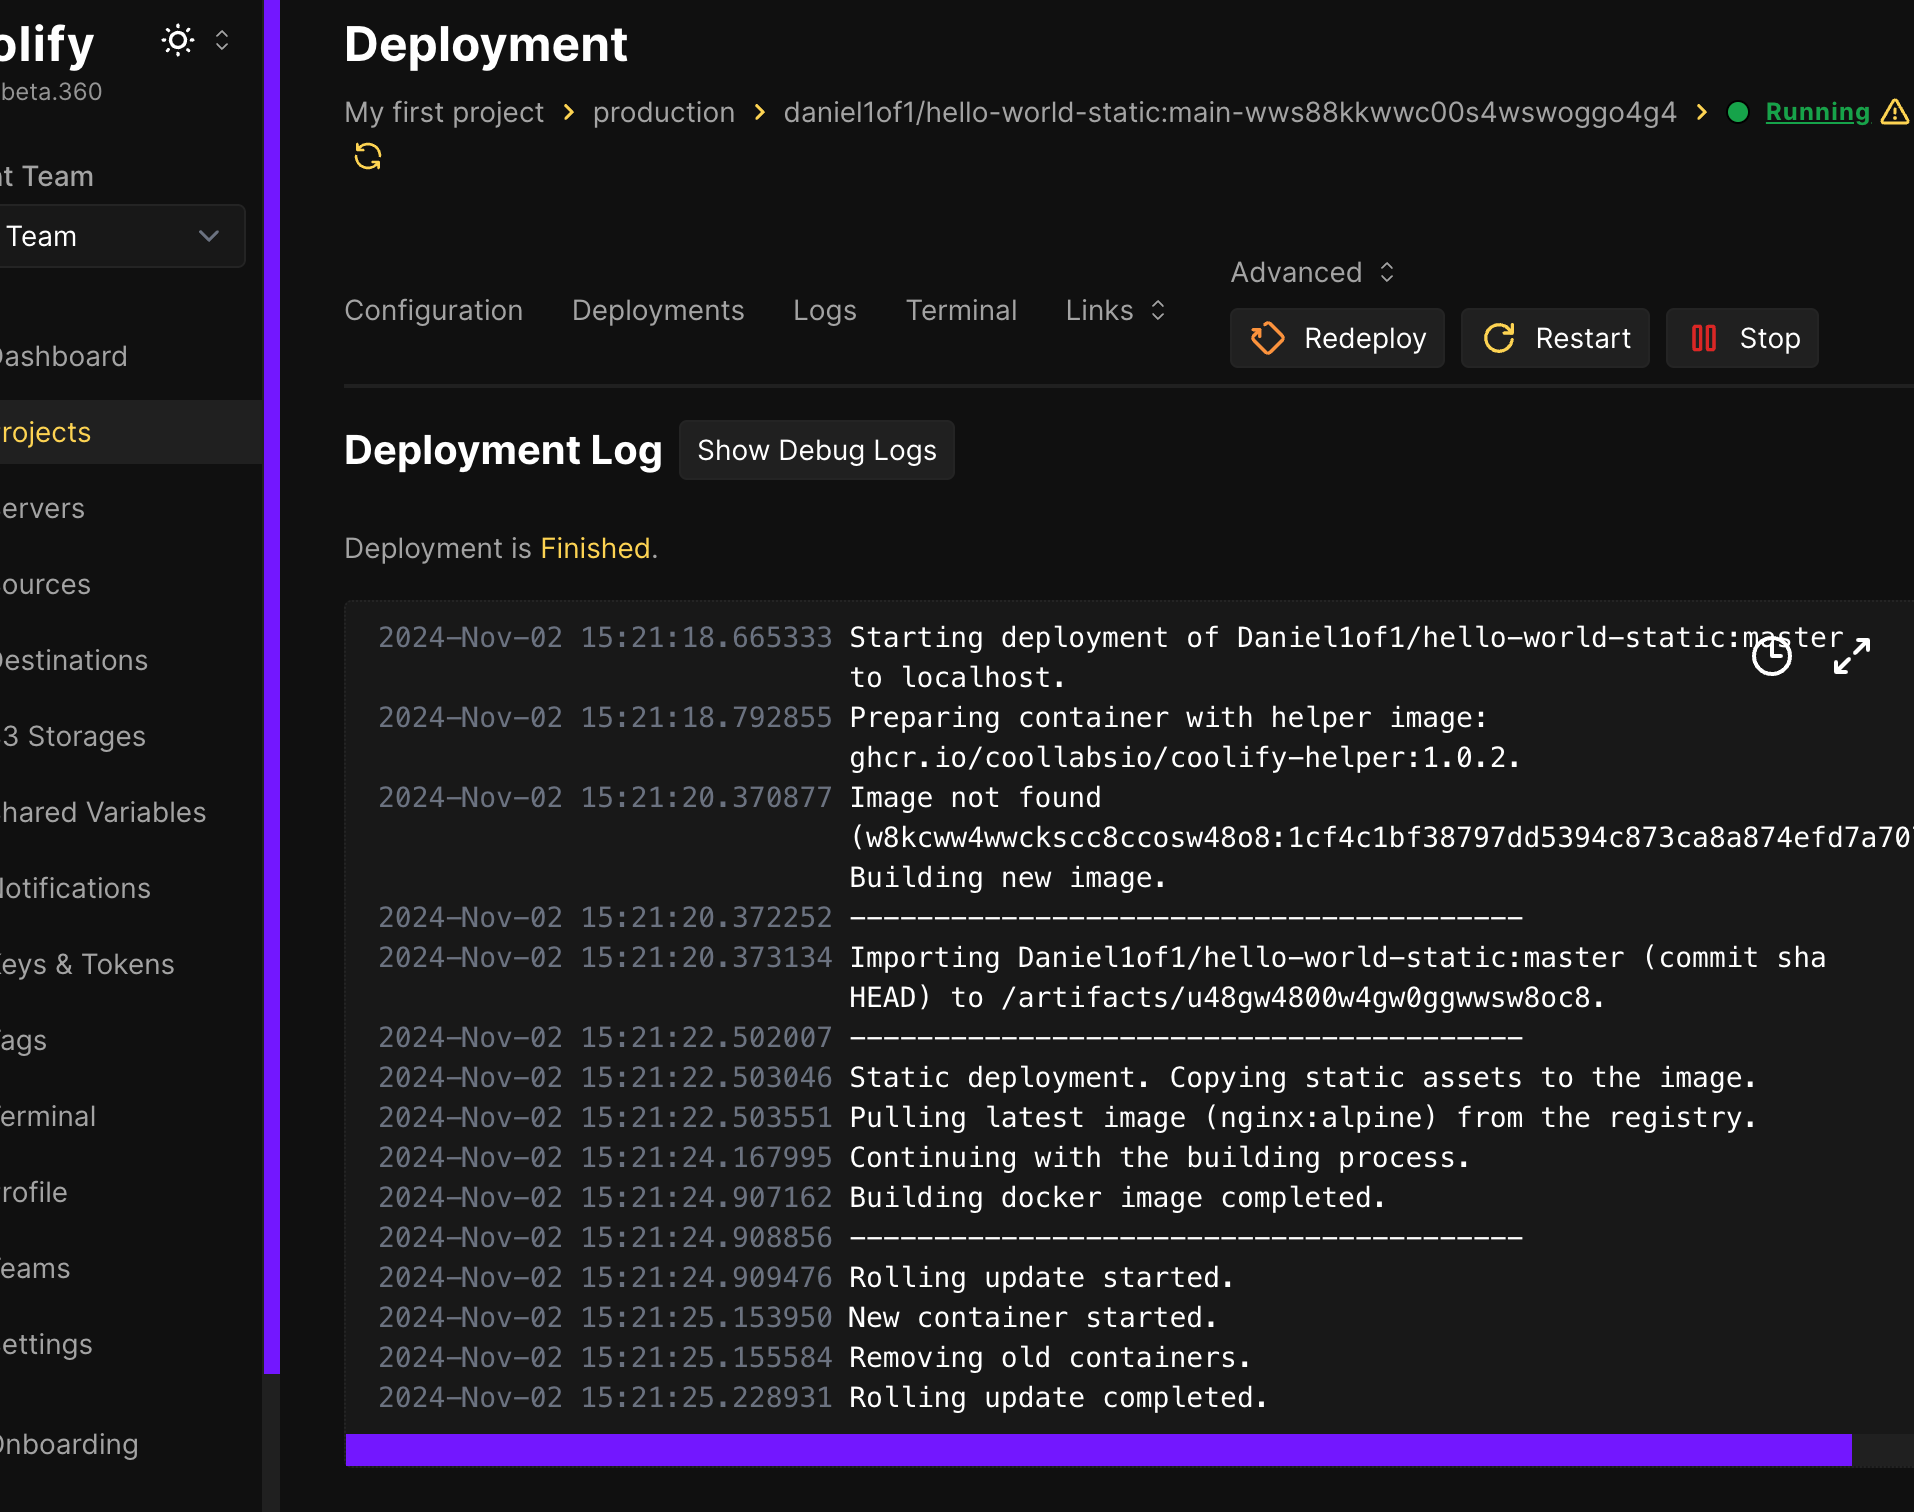Image resolution: width=1914 pixels, height=1512 pixels.
Task: Expand the Advanced dropdown
Action: 1313,272
